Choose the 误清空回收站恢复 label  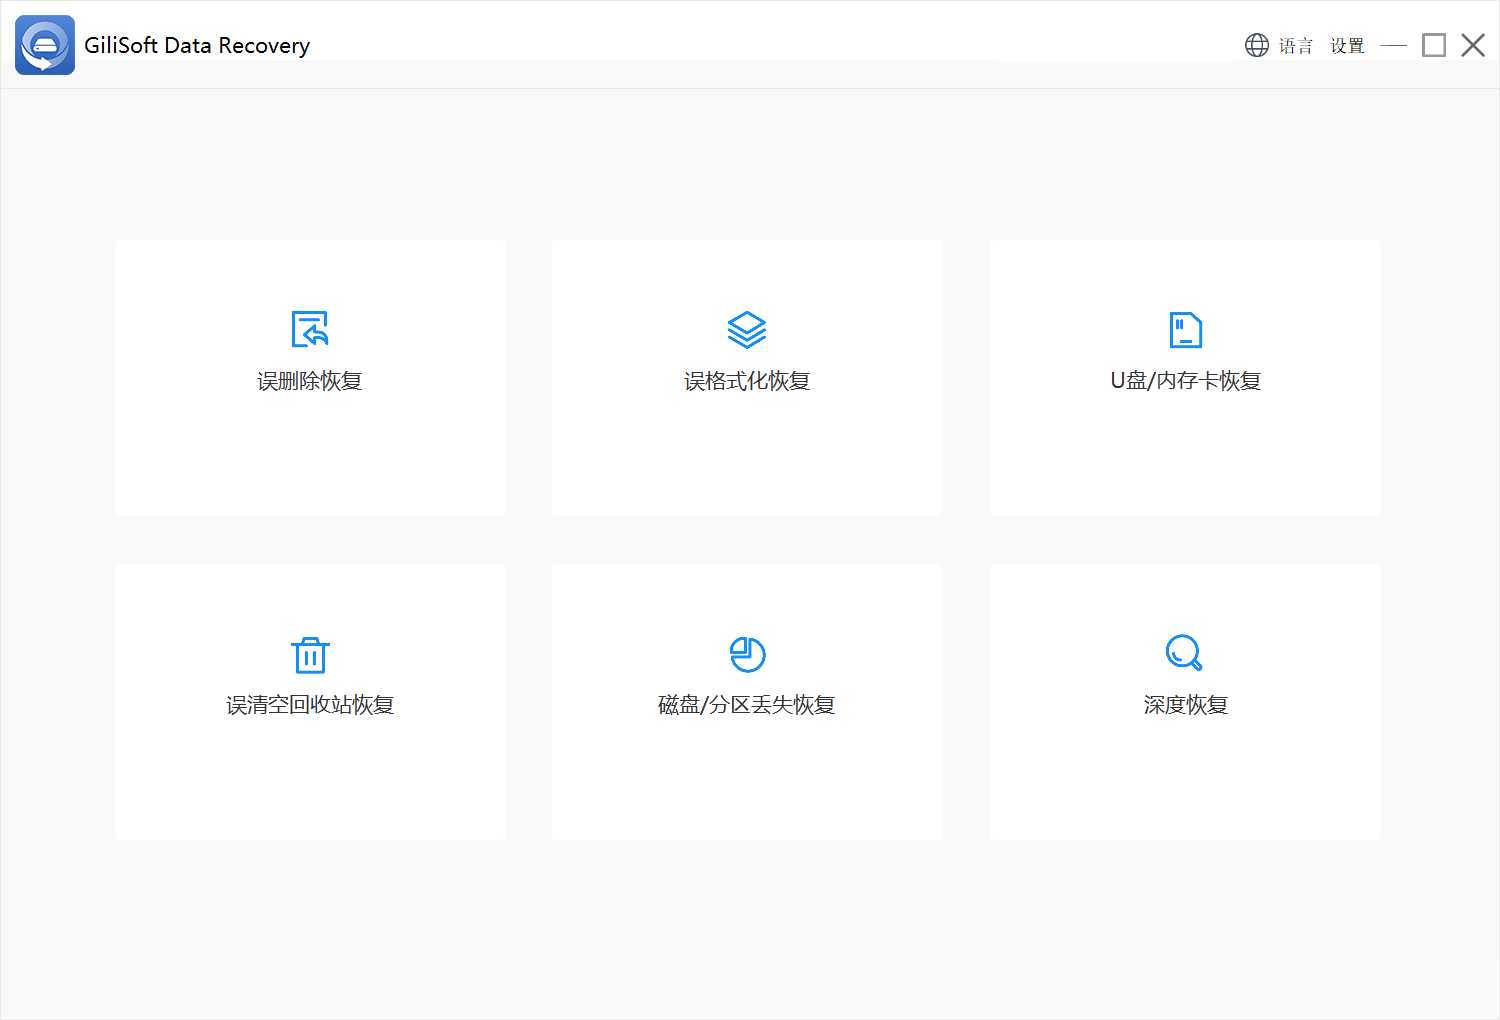point(310,705)
